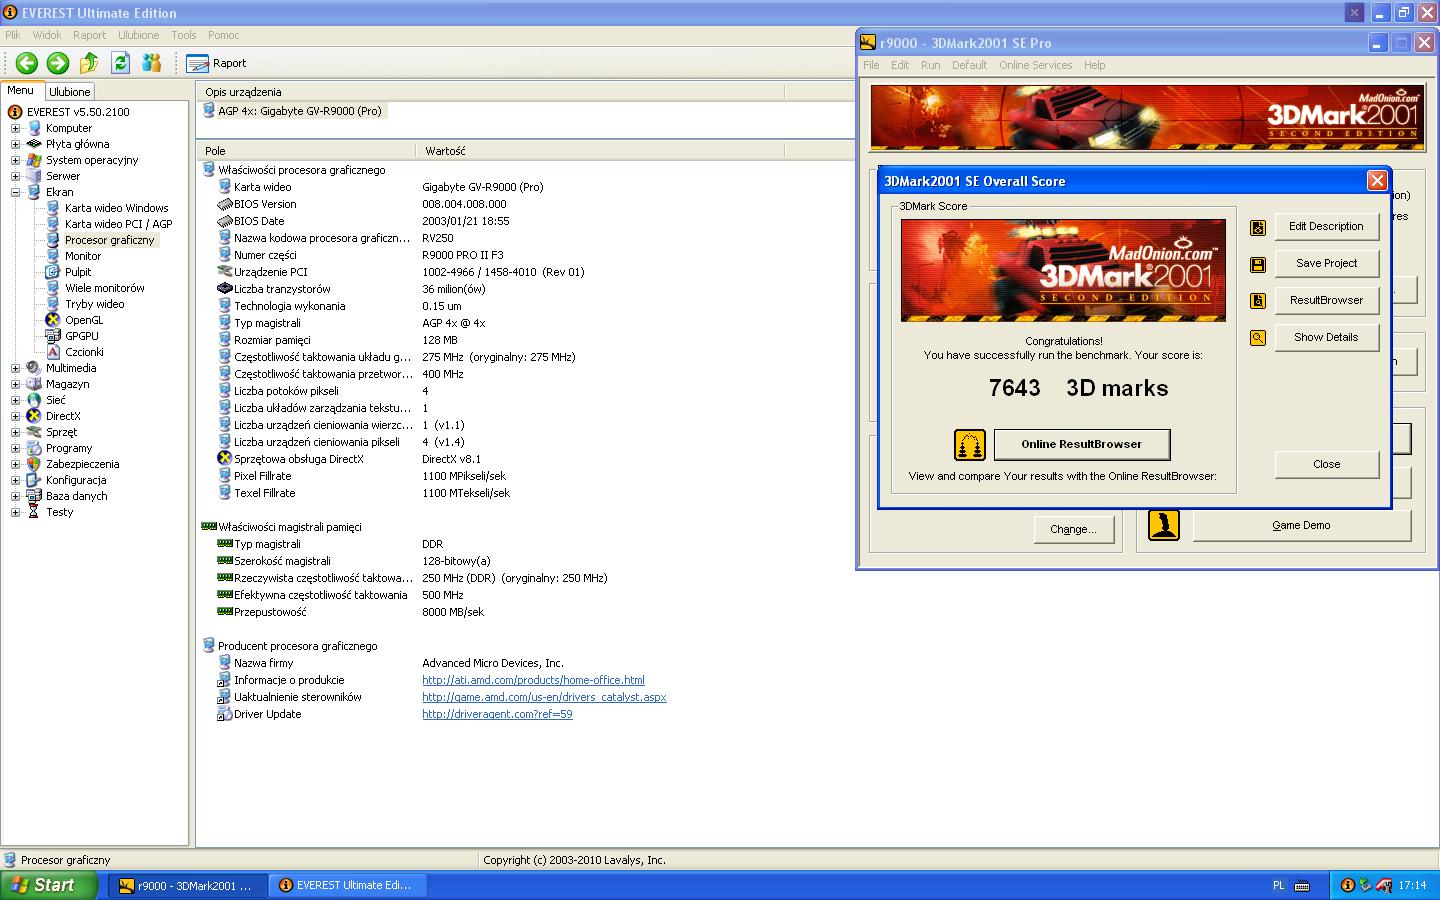
Task: Select OpenGL in the Ekran tree
Action: point(84,320)
